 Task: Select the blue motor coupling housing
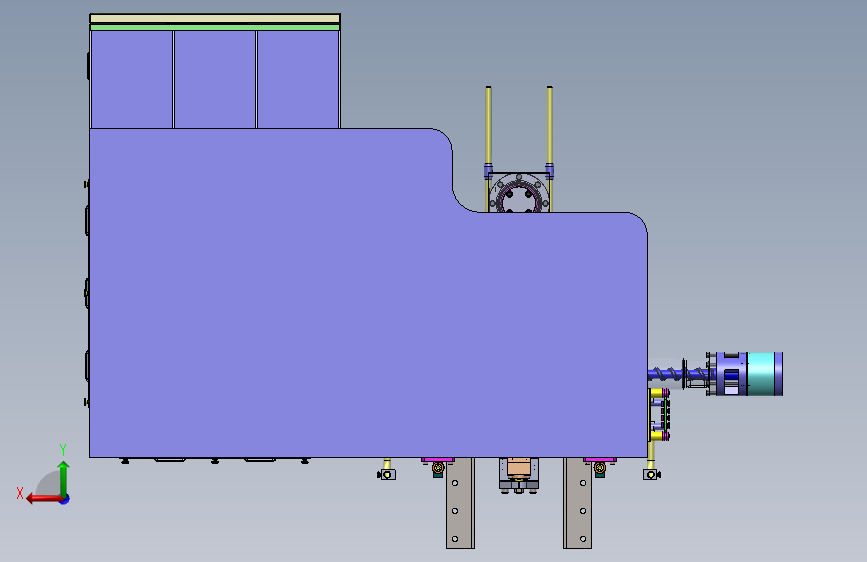(x=731, y=374)
